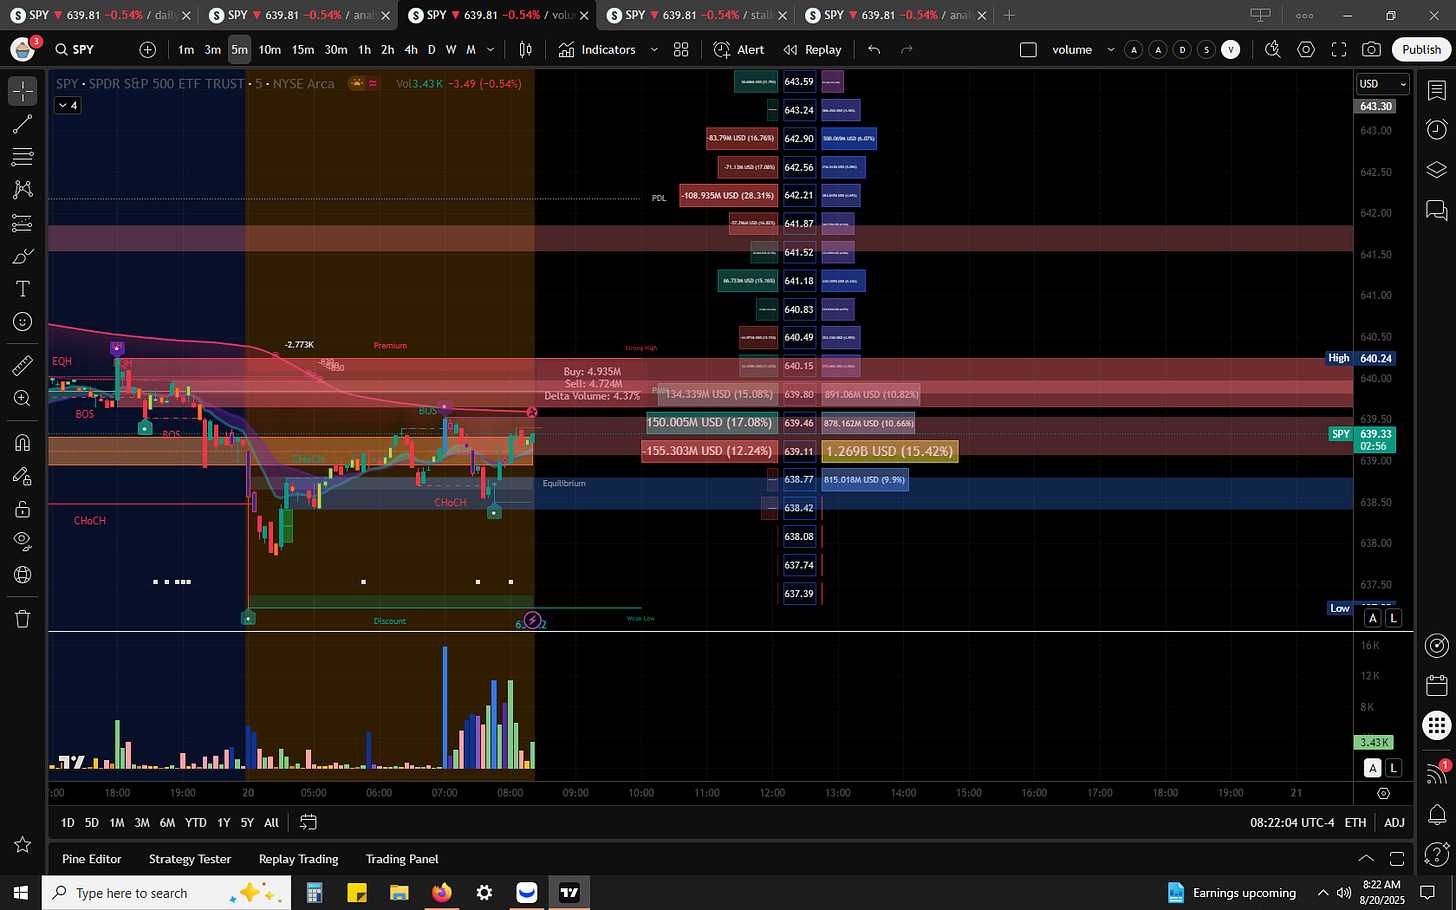This screenshot has width=1456, height=910.
Task: Toggle magnet mode for drawings
Action: click(22, 443)
